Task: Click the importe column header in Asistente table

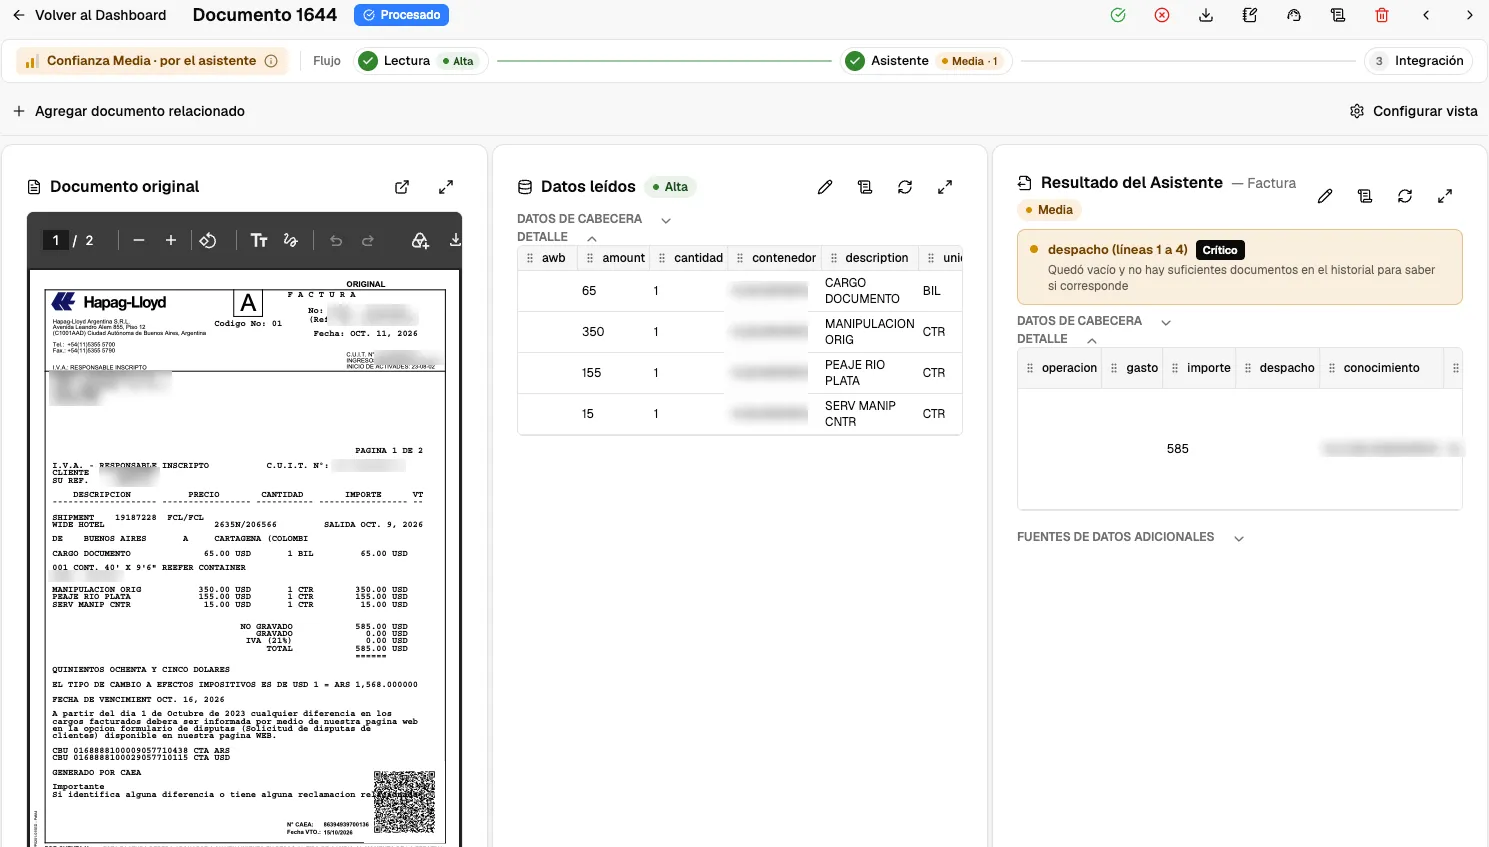Action: (1200, 368)
